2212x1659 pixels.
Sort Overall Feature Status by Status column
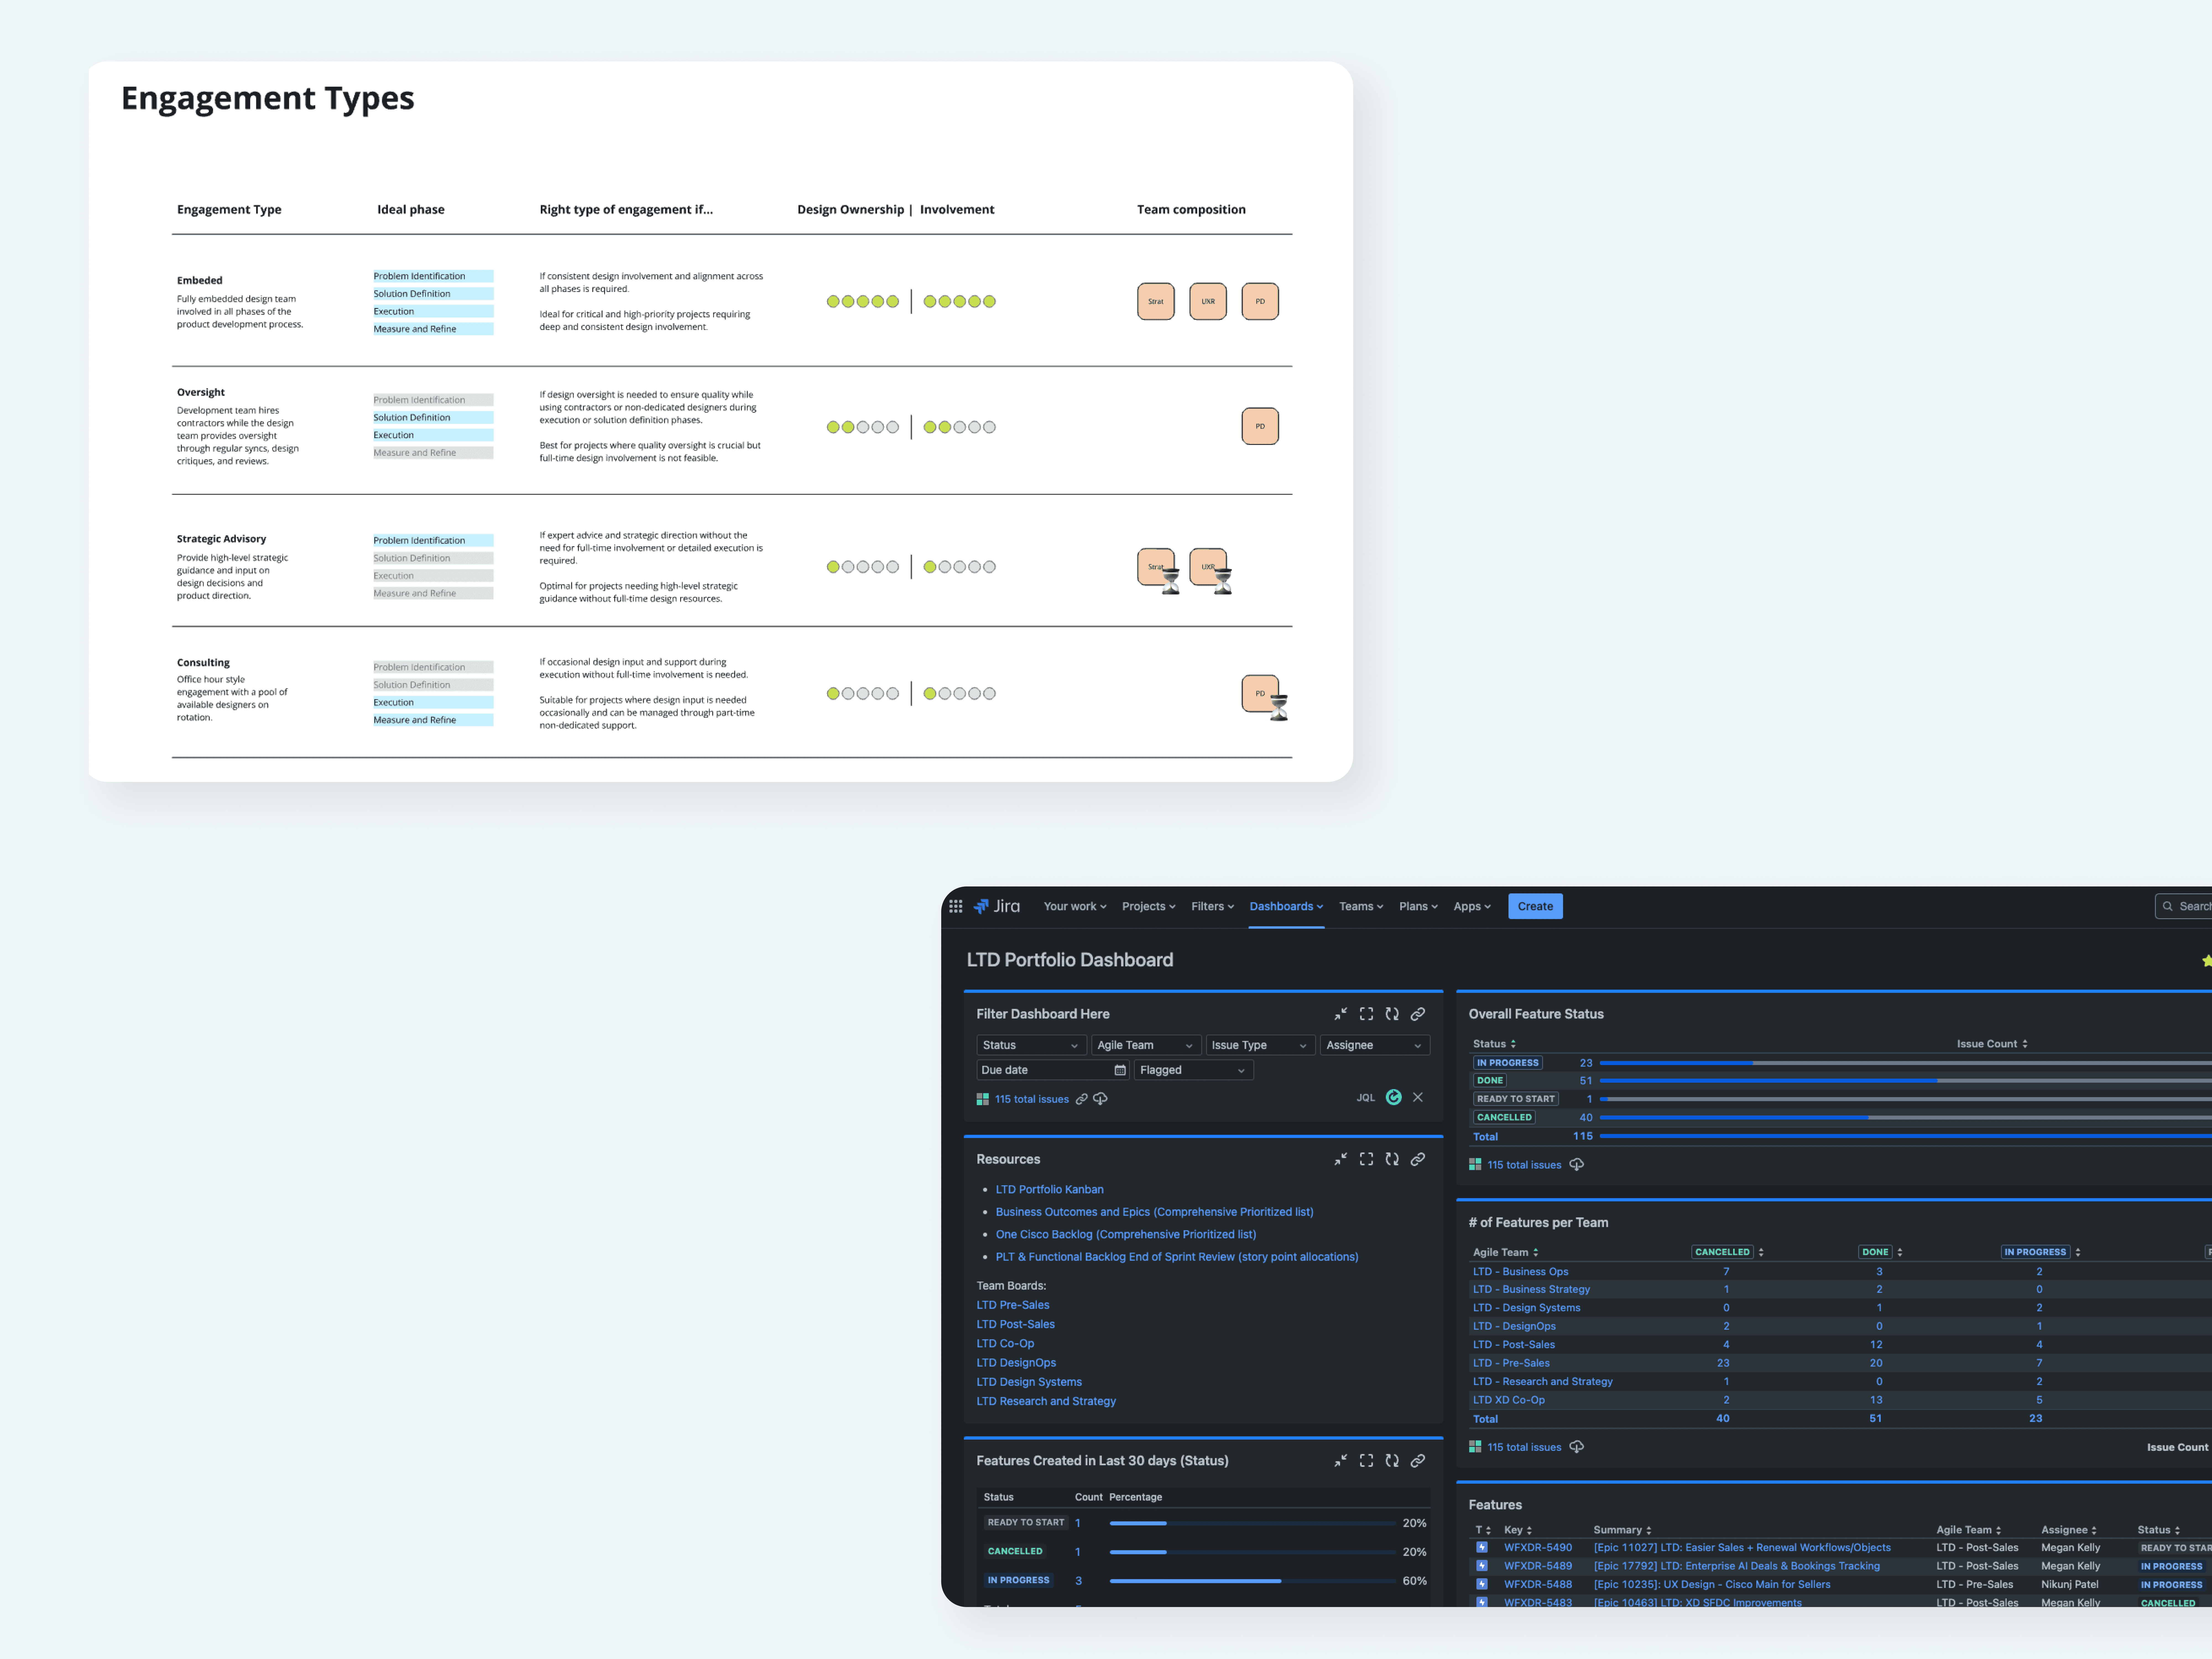pos(1495,1044)
